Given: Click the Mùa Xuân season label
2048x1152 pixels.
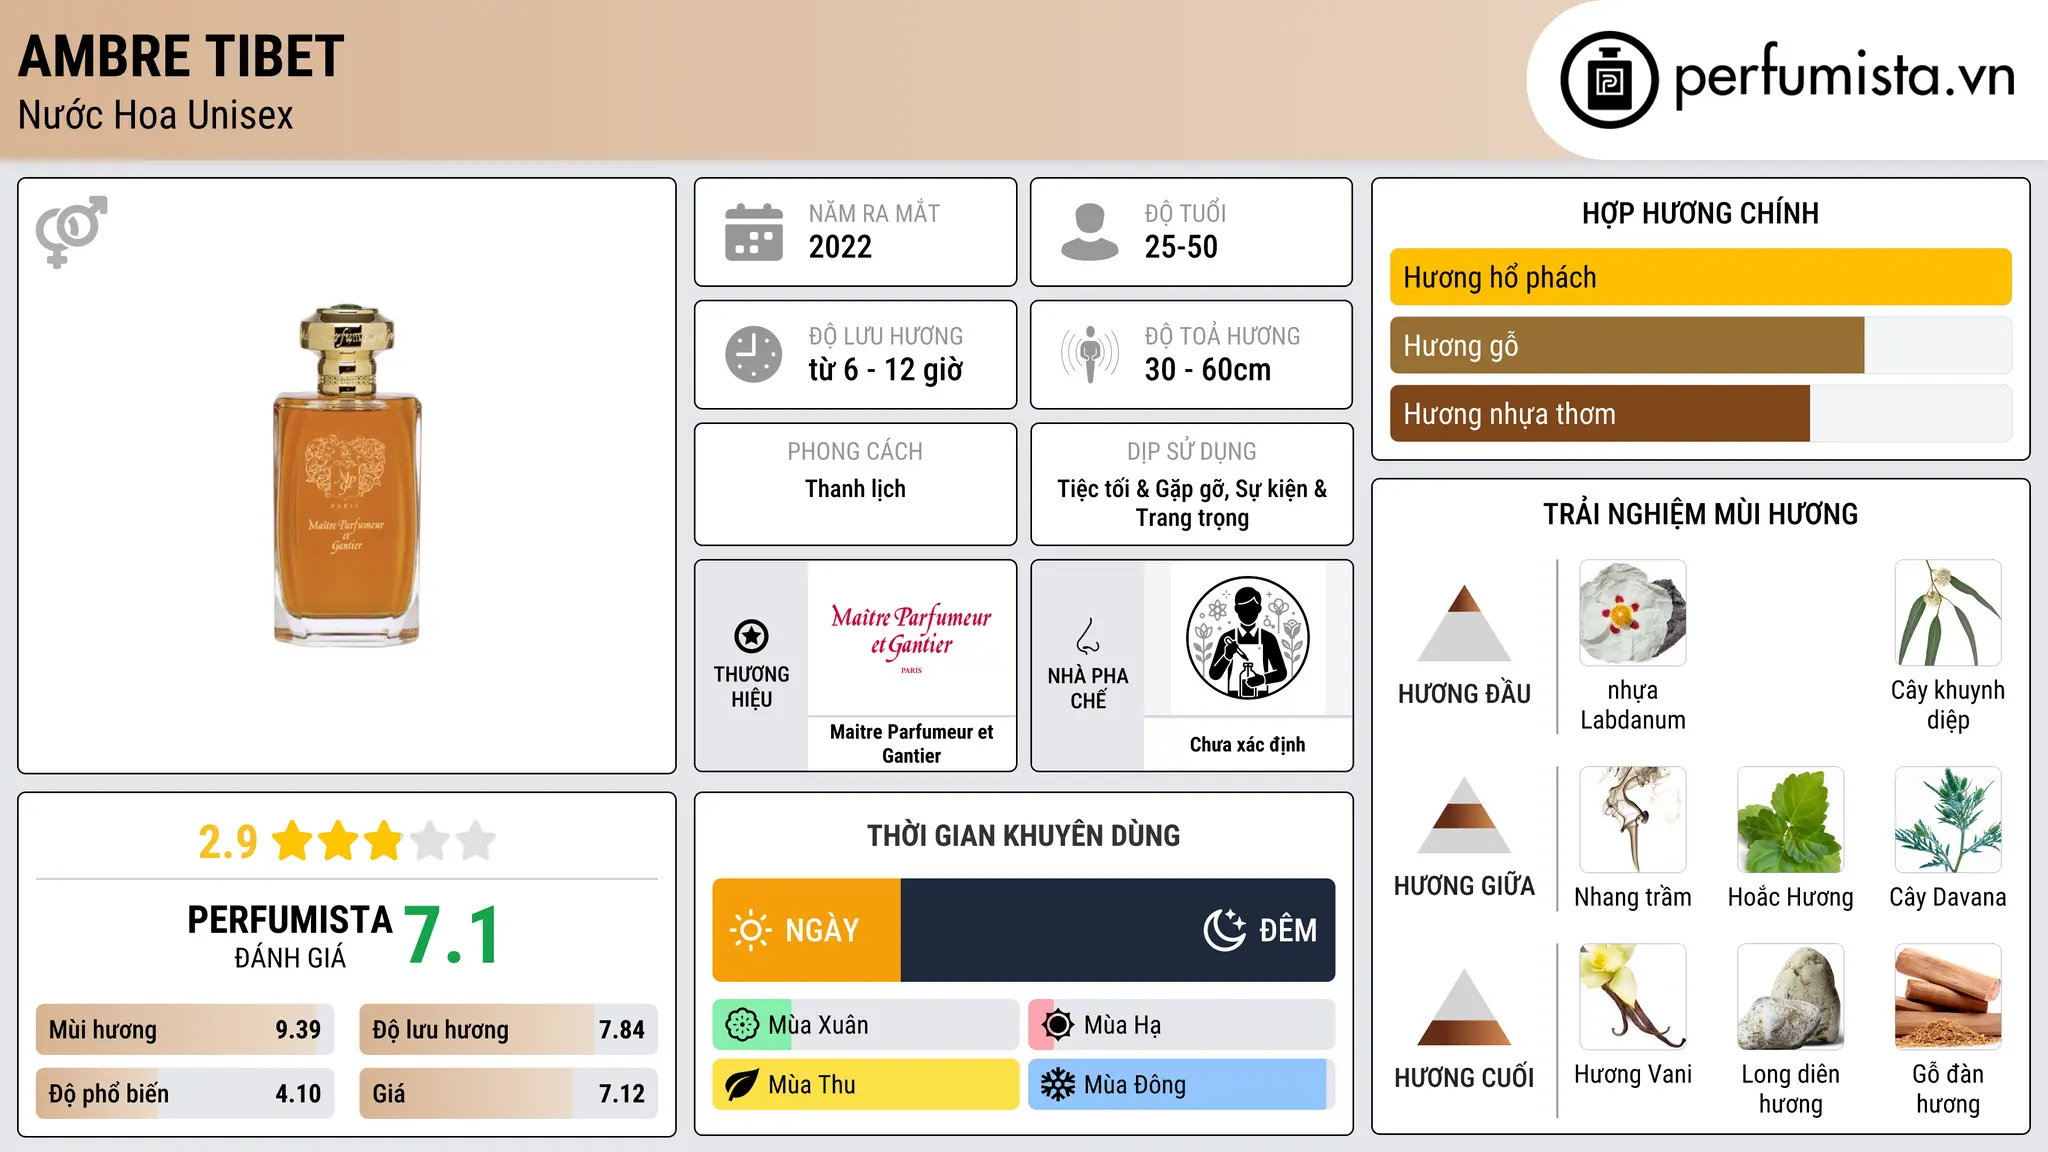Looking at the screenshot, I should (x=818, y=1025).
